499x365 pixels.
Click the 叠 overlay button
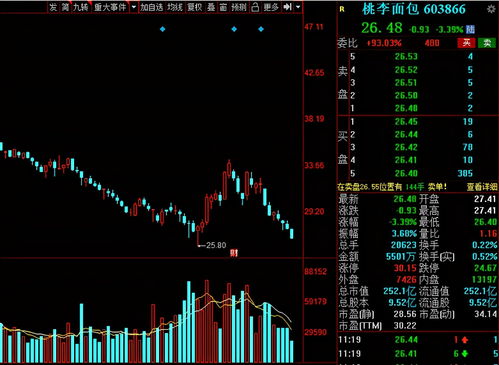211,7
